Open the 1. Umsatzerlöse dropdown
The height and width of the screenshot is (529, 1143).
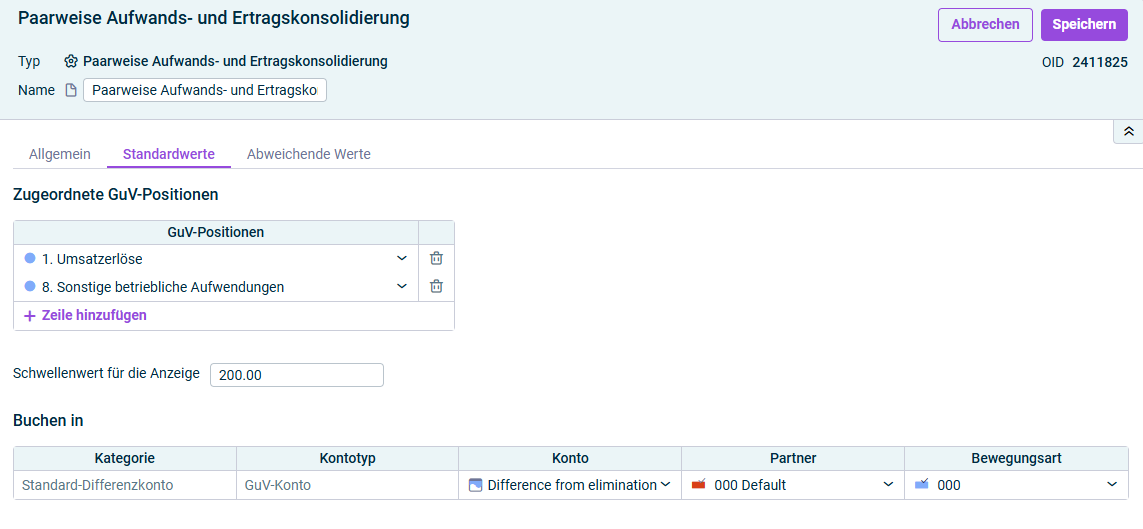coord(402,258)
